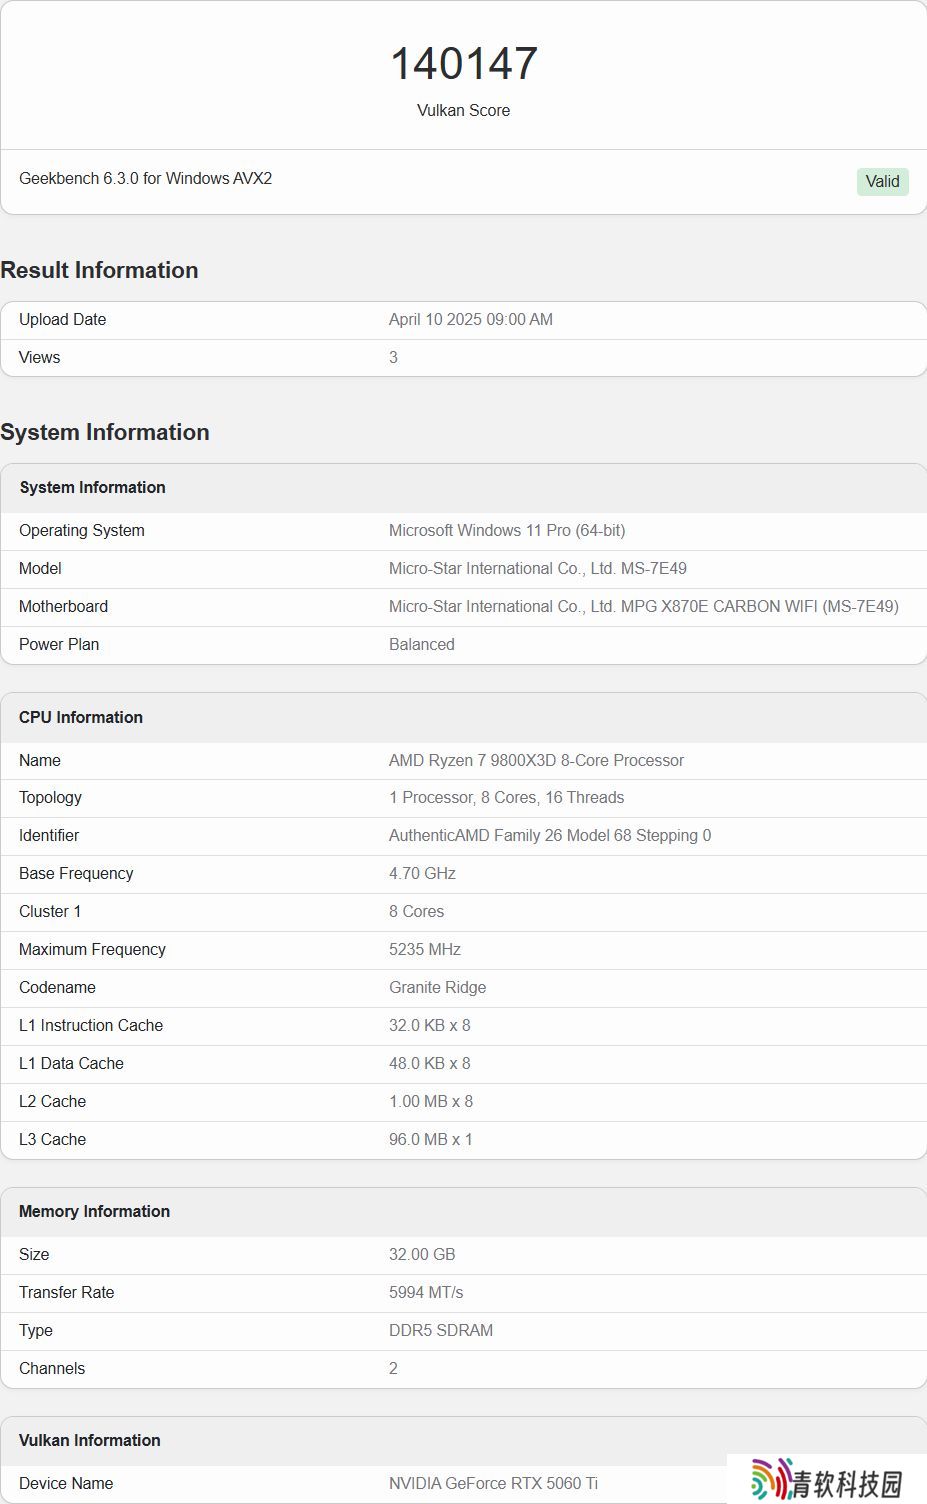The image size is (927, 1504).
Task: Click the Cluster 1 row label
Action: pyautogui.click(x=50, y=912)
